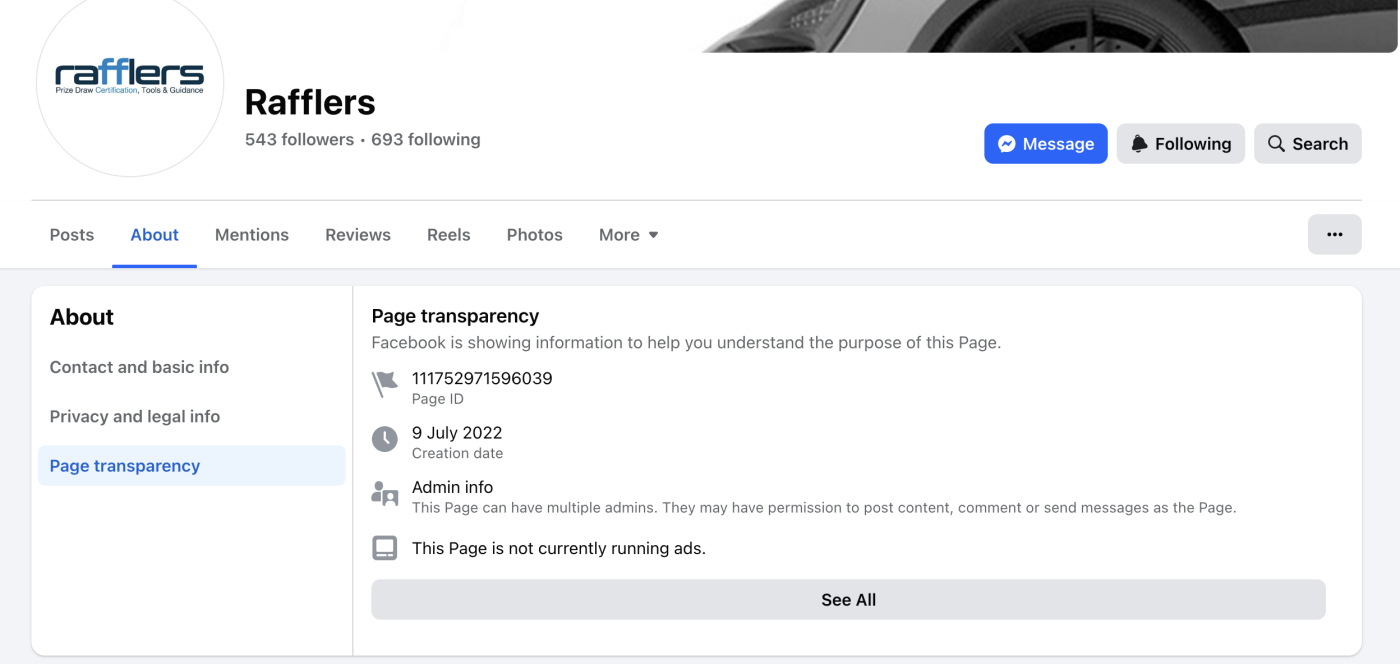Viewport: 1400px width, 664px height.
Task: Click the Following button
Action: pyautogui.click(x=1180, y=143)
